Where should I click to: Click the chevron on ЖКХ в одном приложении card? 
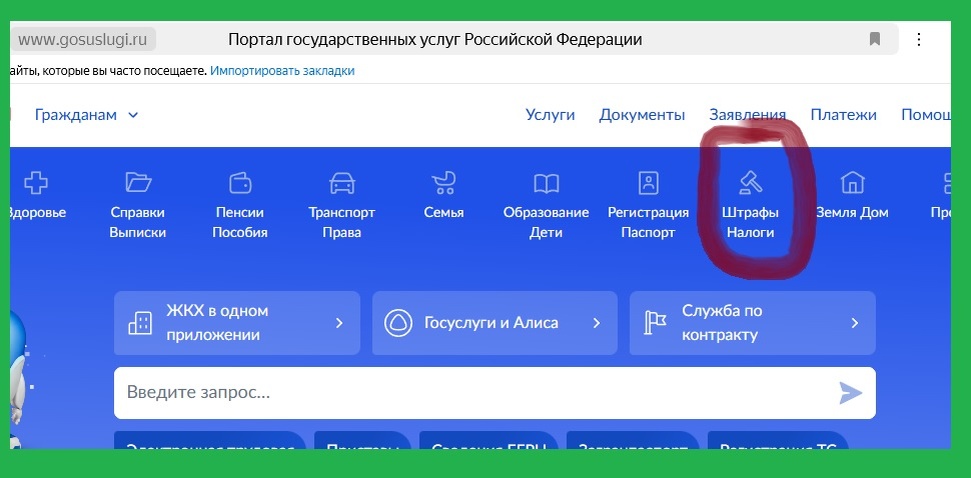pyautogui.click(x=339, y=323)
